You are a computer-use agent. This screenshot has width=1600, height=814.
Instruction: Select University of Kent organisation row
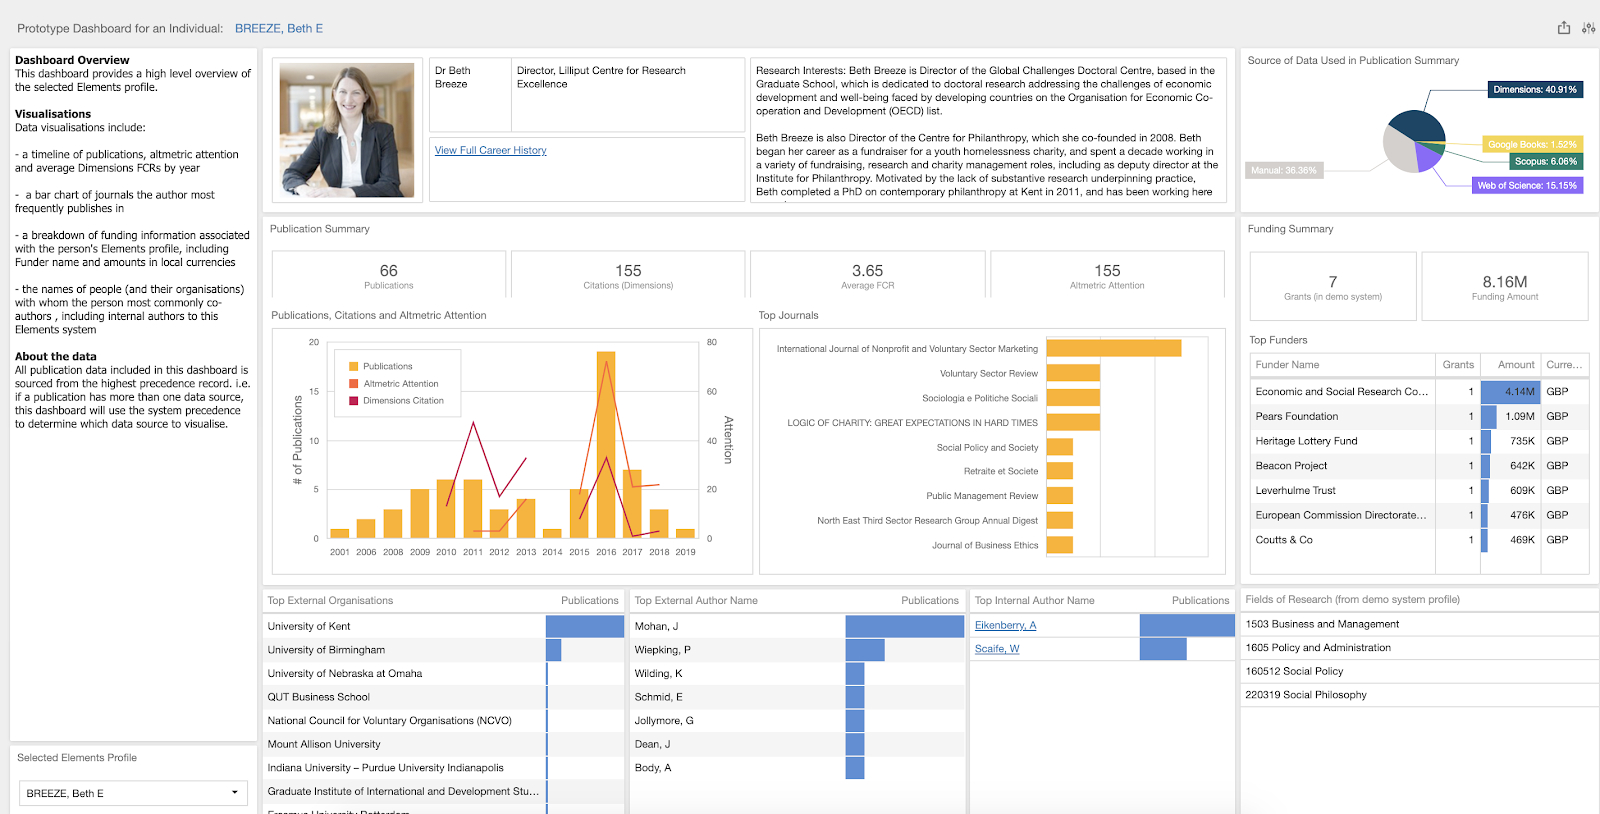point(309,626)
